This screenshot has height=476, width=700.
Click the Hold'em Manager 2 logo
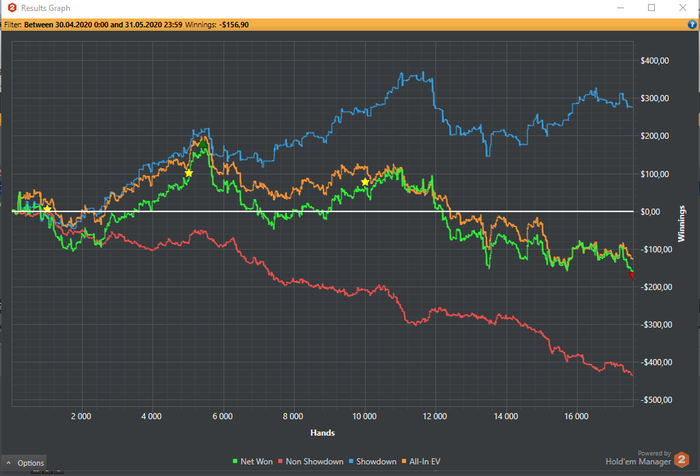point(682,459)
